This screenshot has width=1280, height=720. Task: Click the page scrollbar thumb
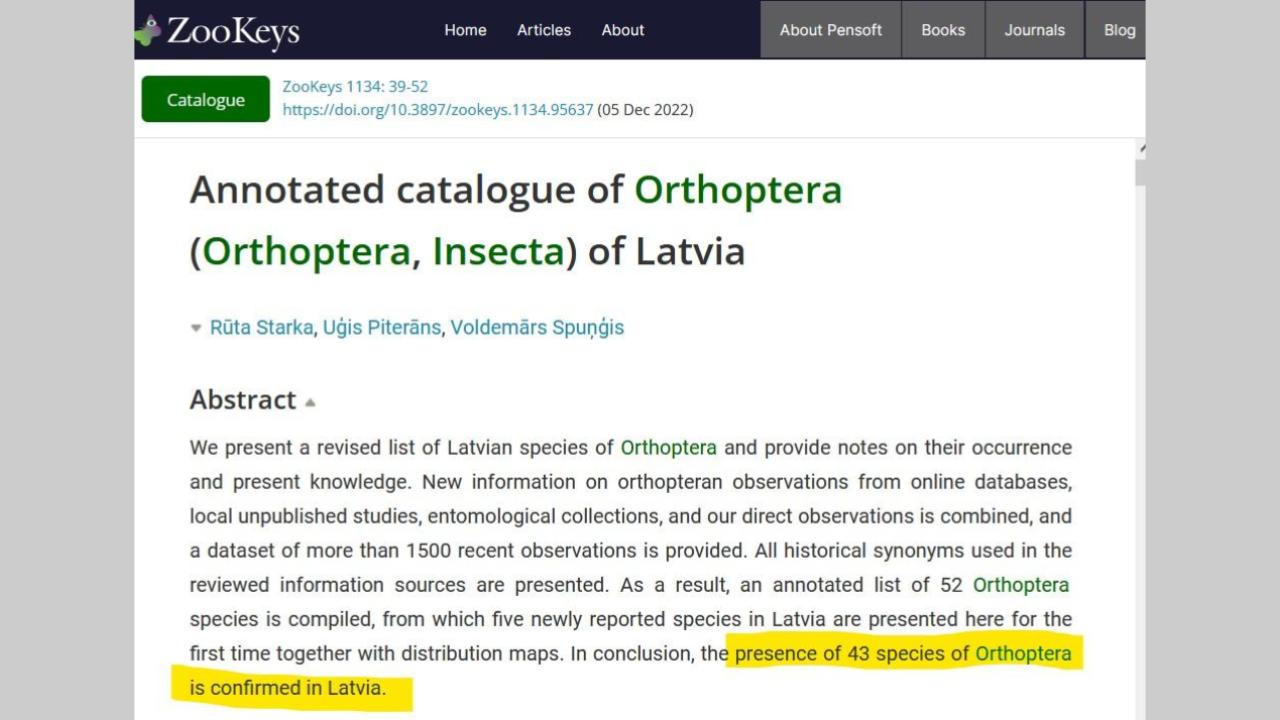pyautogui.click(x=1140, y=172)
